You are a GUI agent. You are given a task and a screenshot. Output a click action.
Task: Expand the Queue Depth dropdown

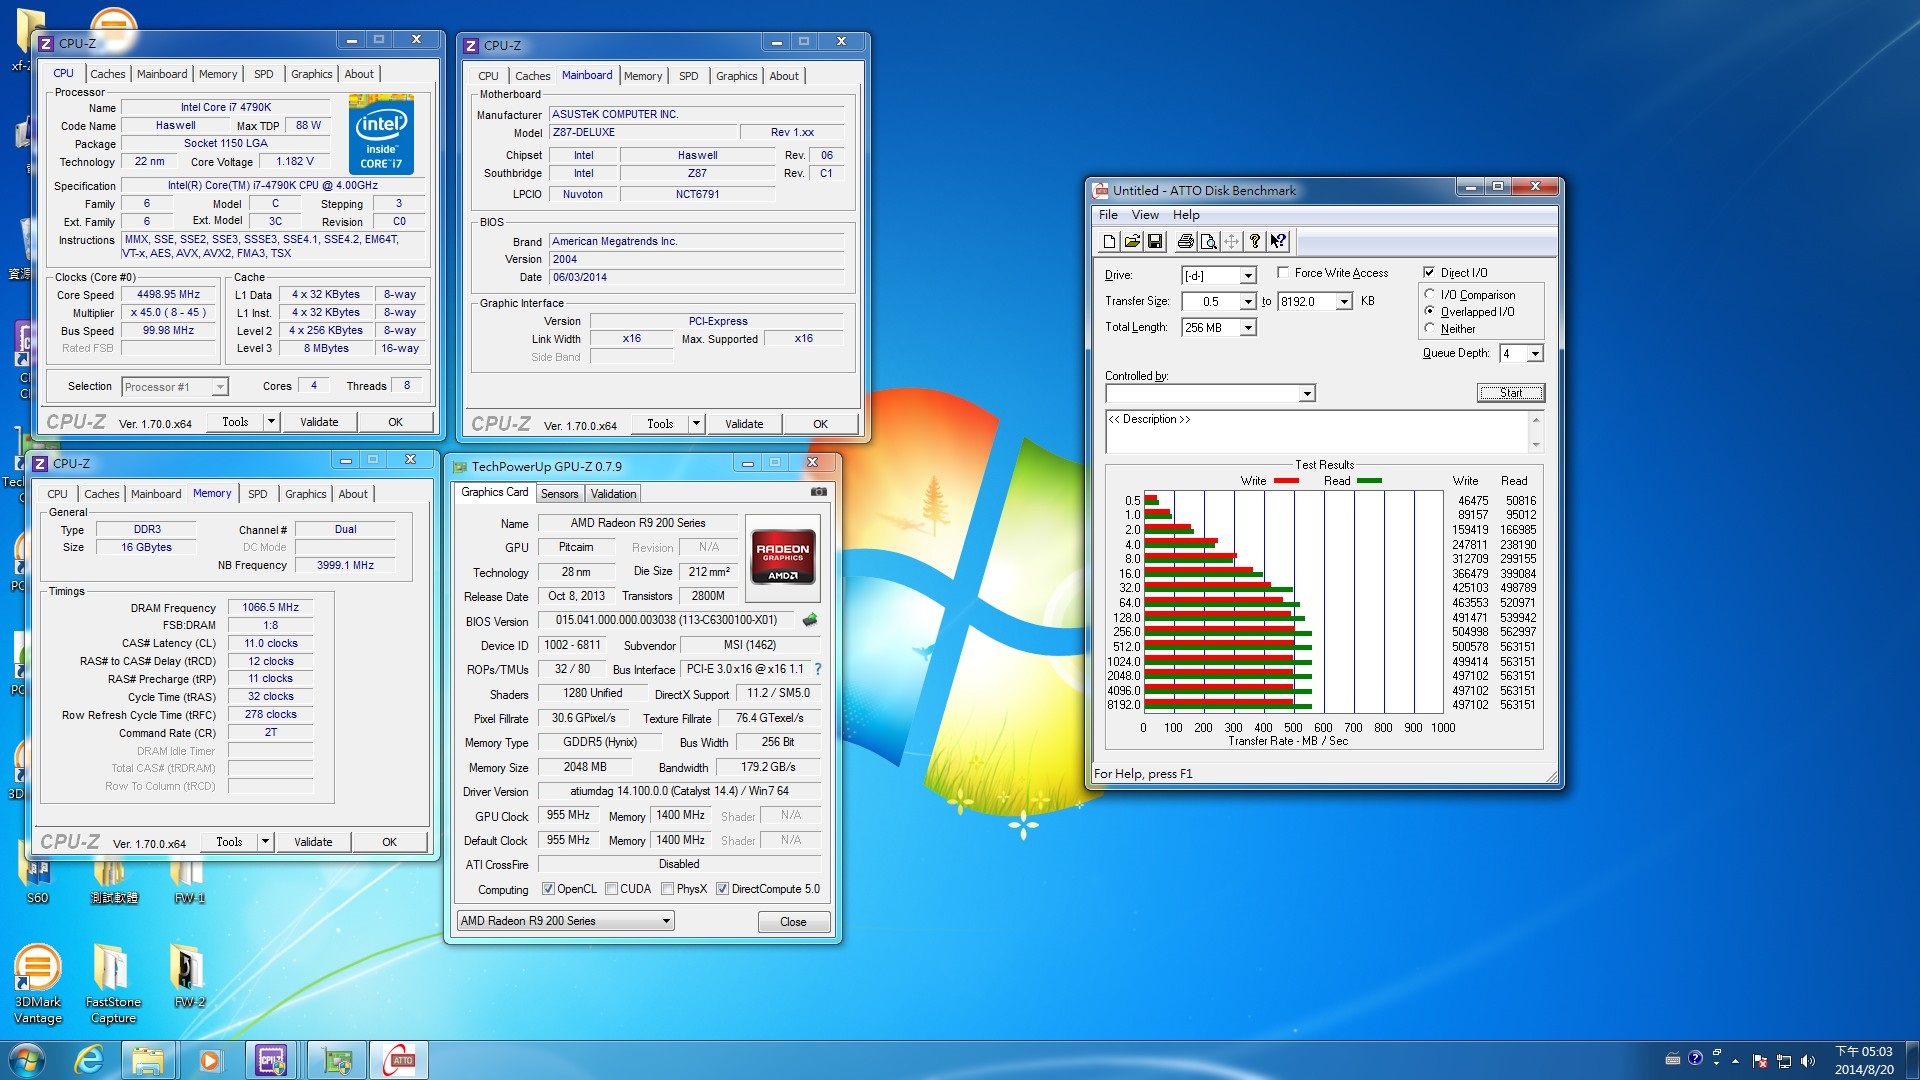[1535, 354]
